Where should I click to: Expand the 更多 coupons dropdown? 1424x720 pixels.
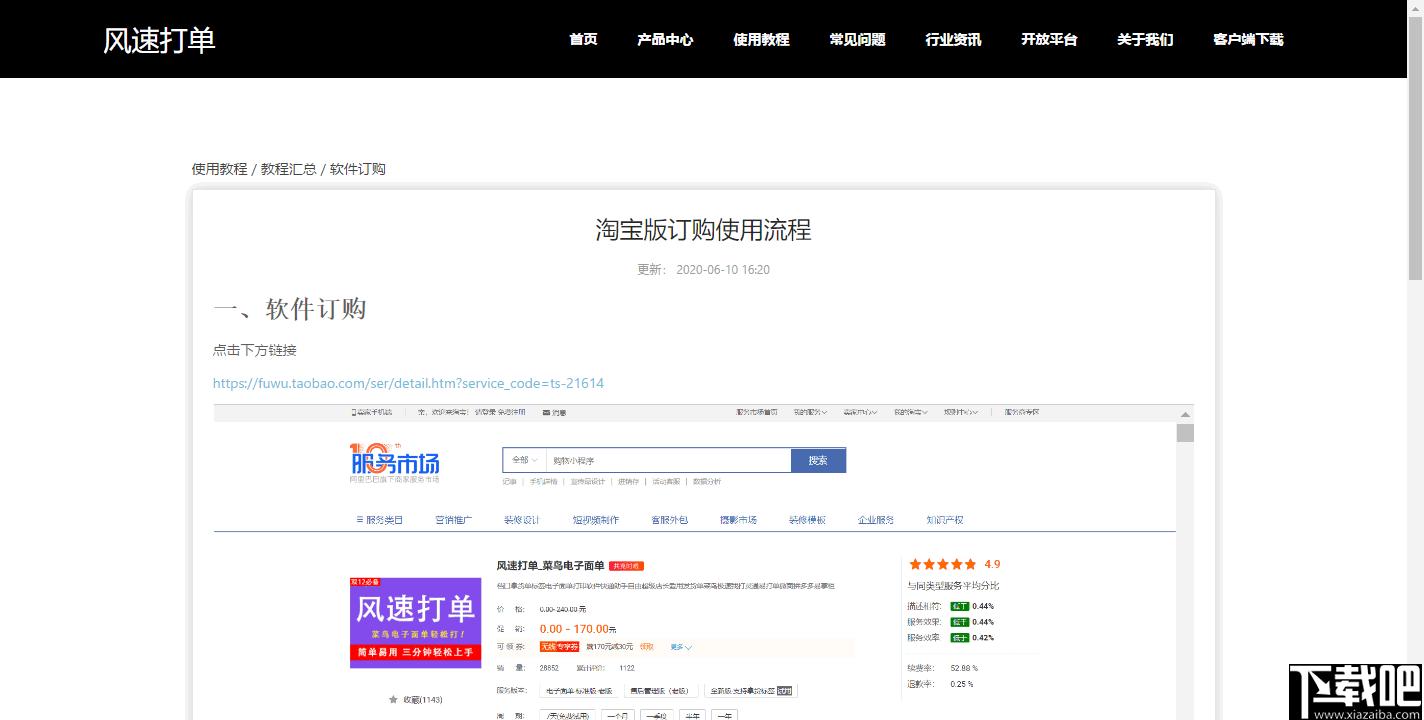coord(681,647)
